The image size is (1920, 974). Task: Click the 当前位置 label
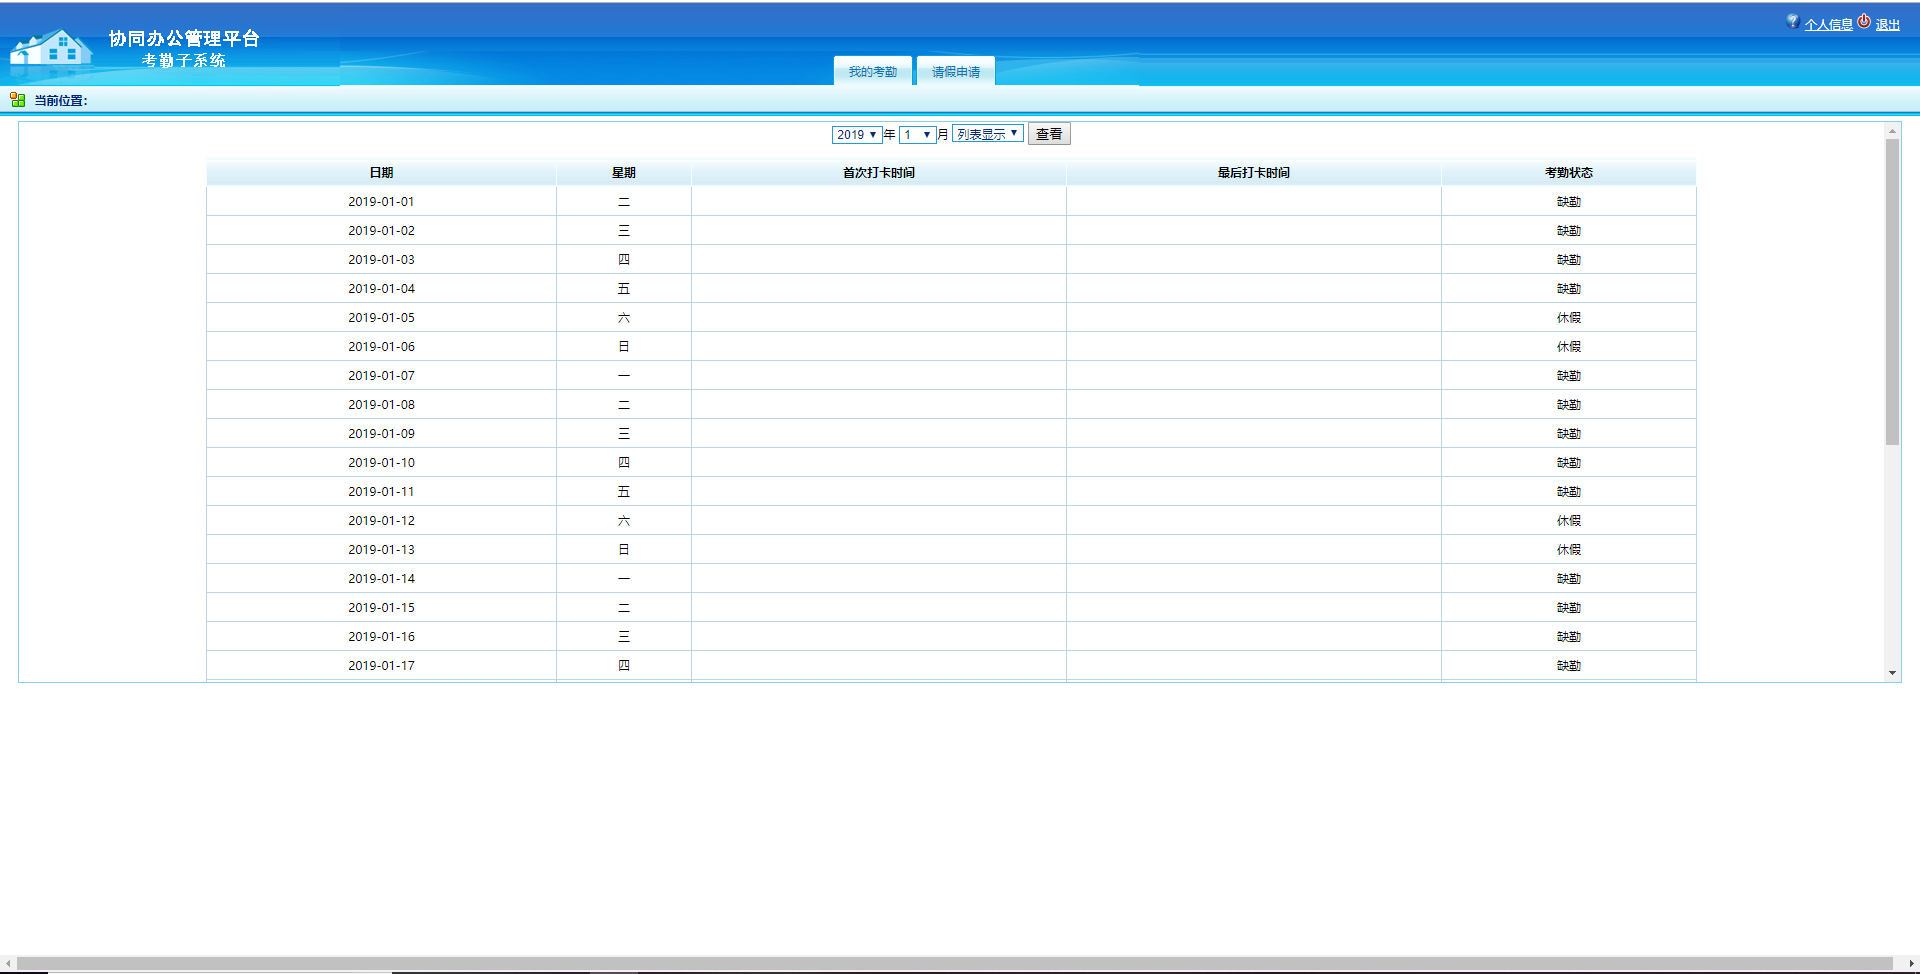pyautogui.click(x=61, y=101)
